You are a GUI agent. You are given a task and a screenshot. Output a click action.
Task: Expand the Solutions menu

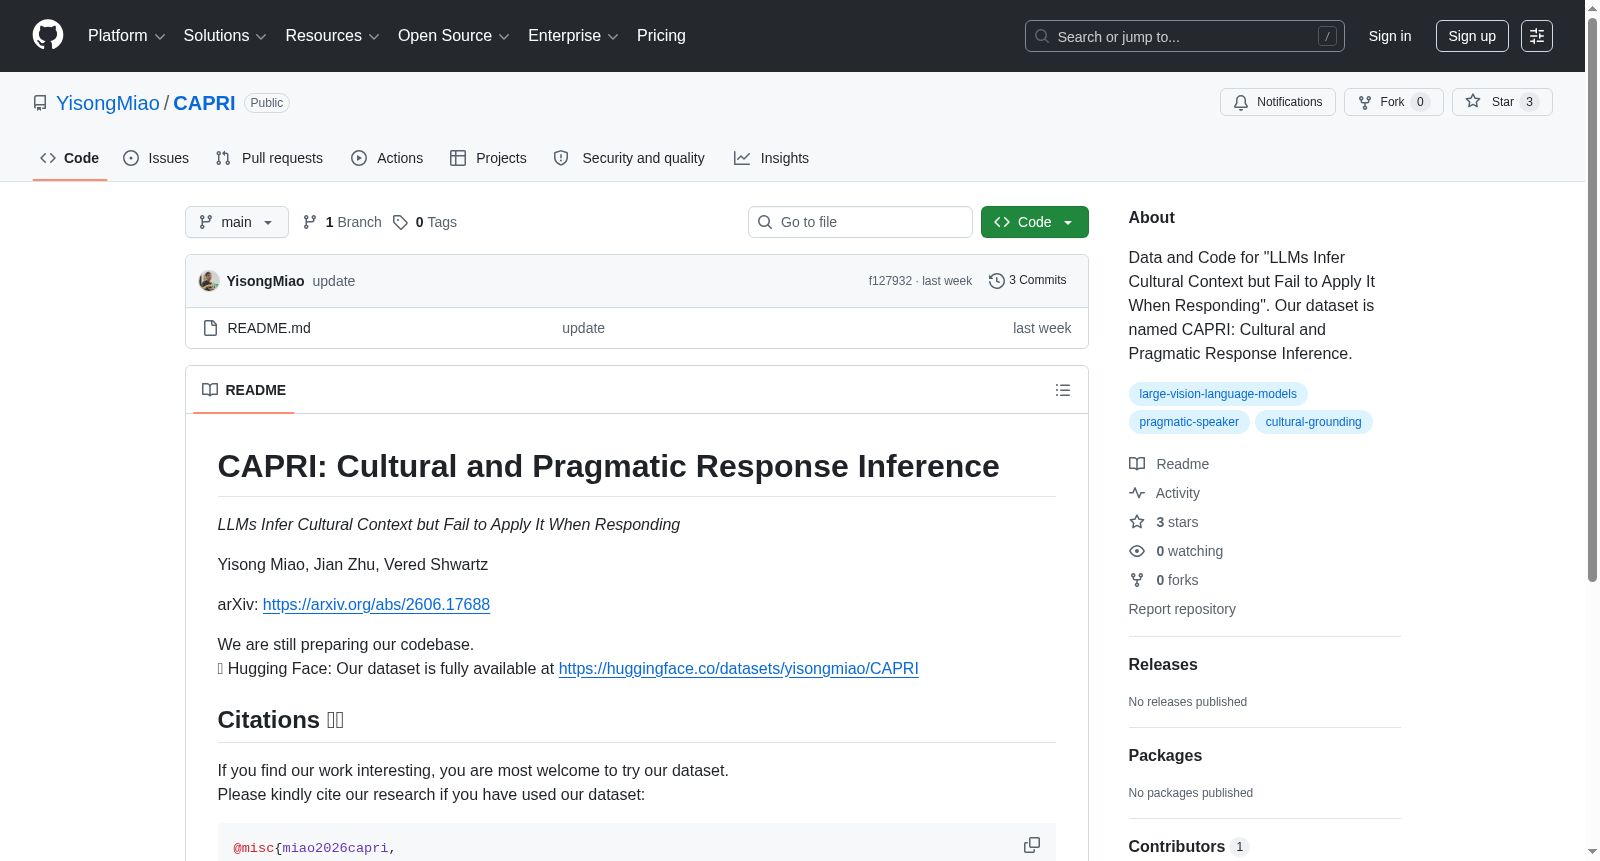coord(225,36)
